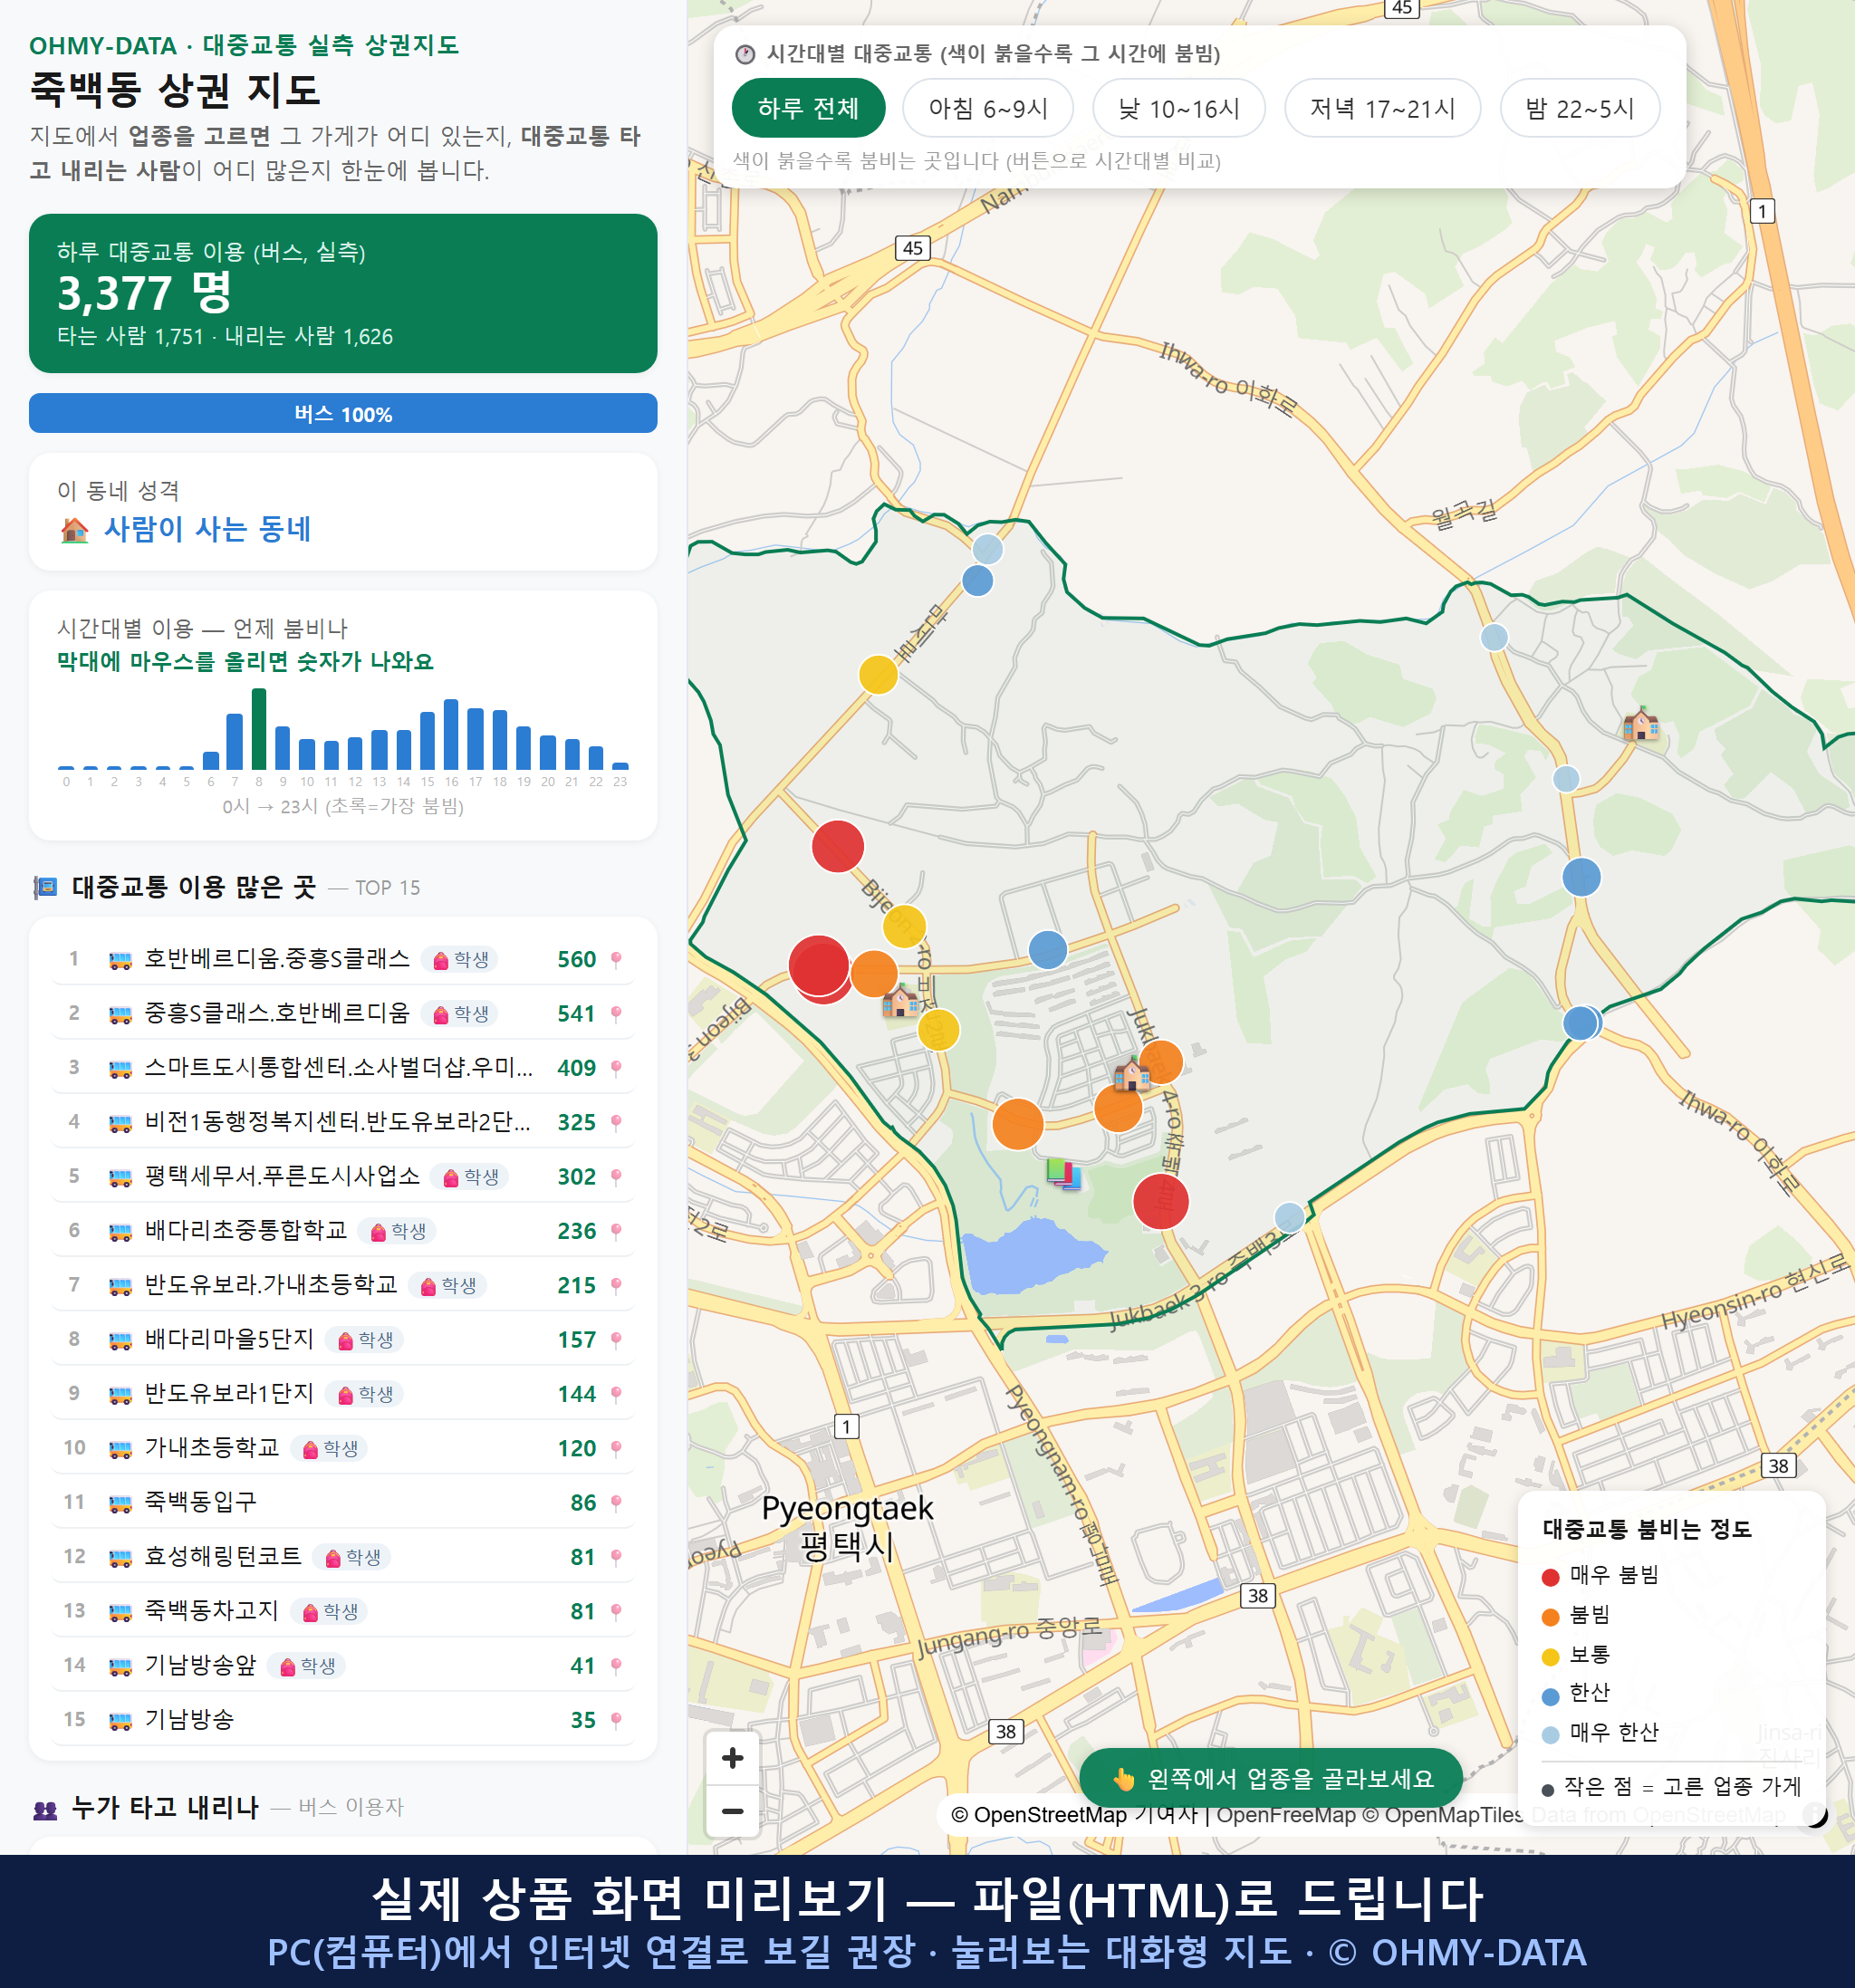Click the blue 한산 legend swatch
Screen dimensions: 1855x1988
(x=1551, y=1696)
